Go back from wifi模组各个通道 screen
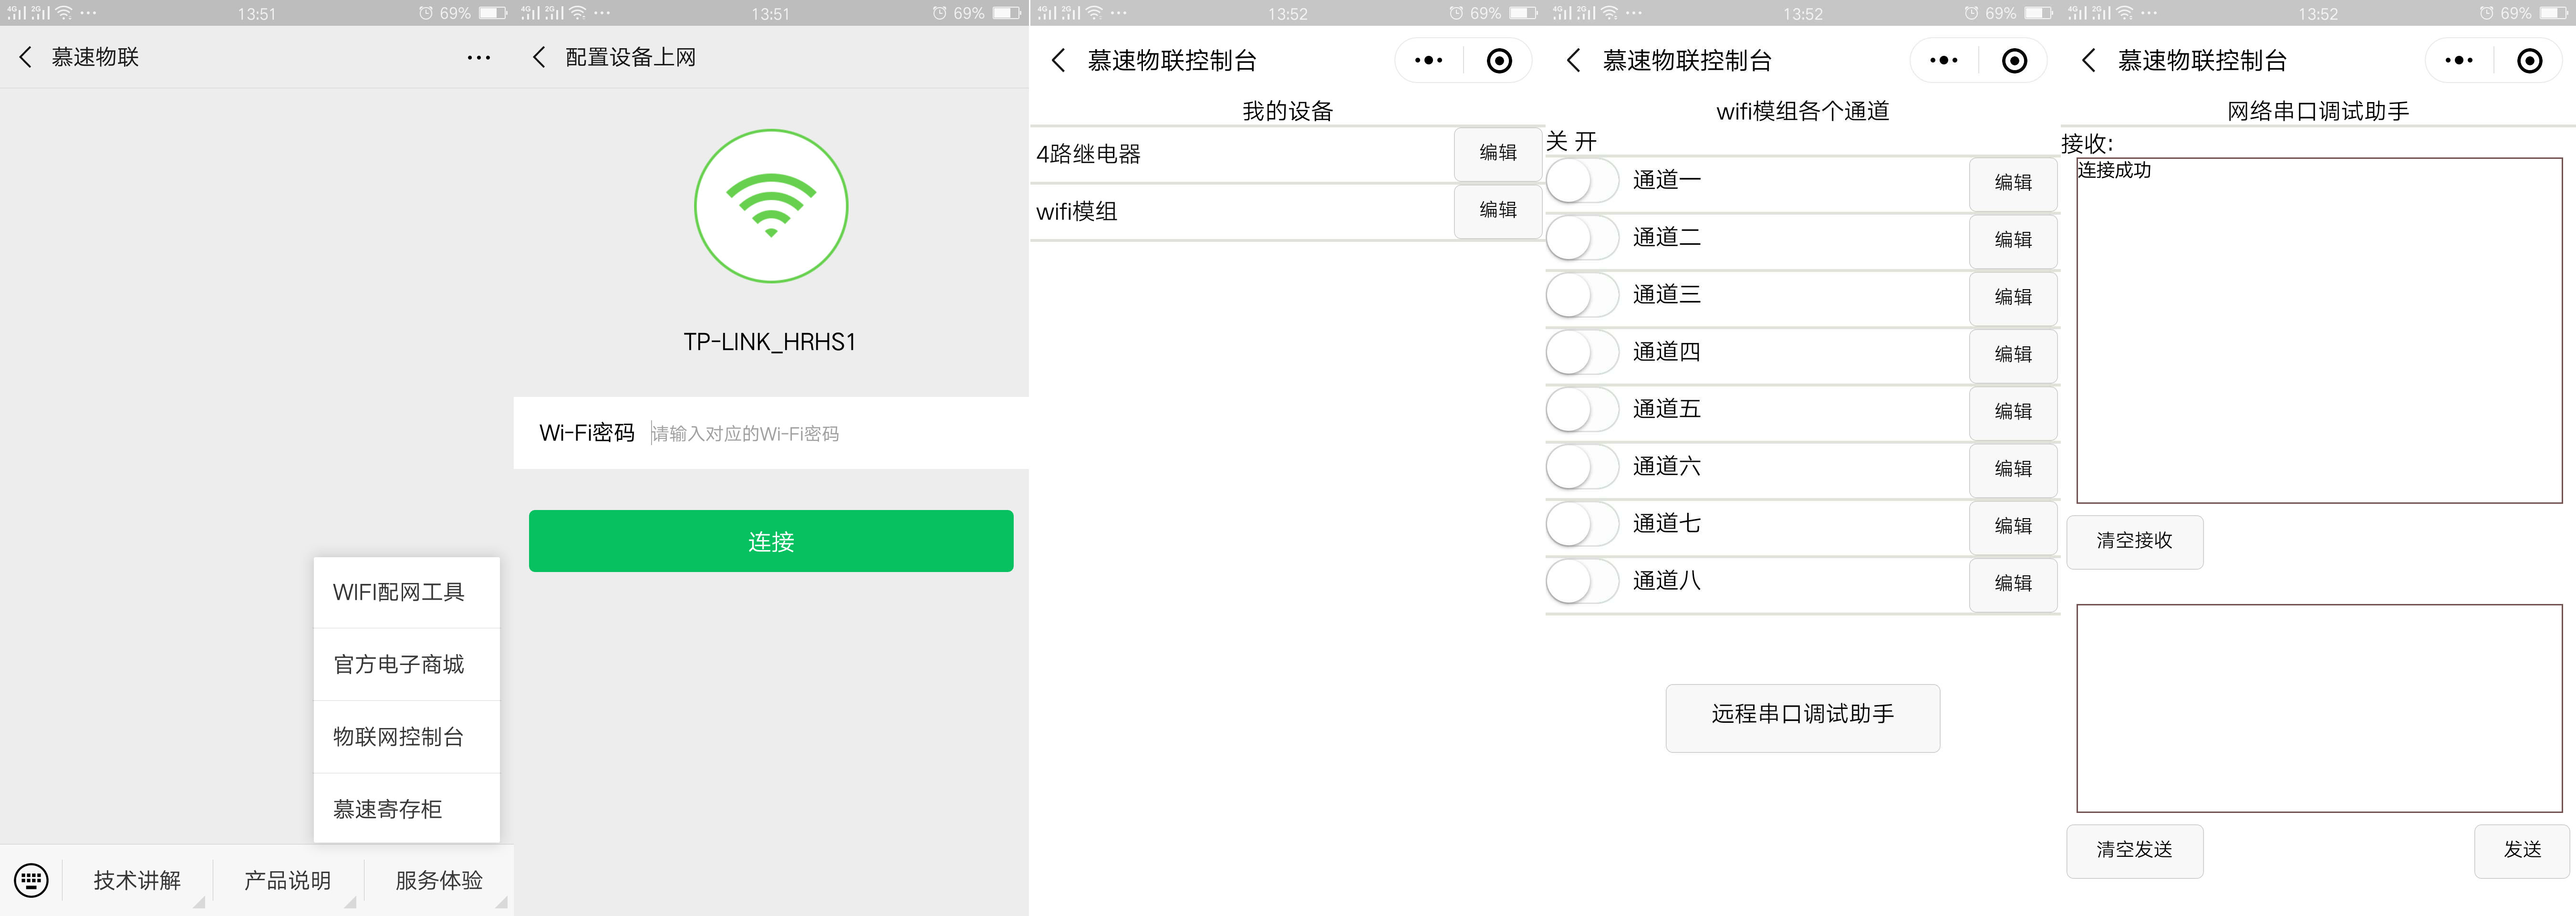This screenshot has width=2576, height=916. (x=1573, y=60)
